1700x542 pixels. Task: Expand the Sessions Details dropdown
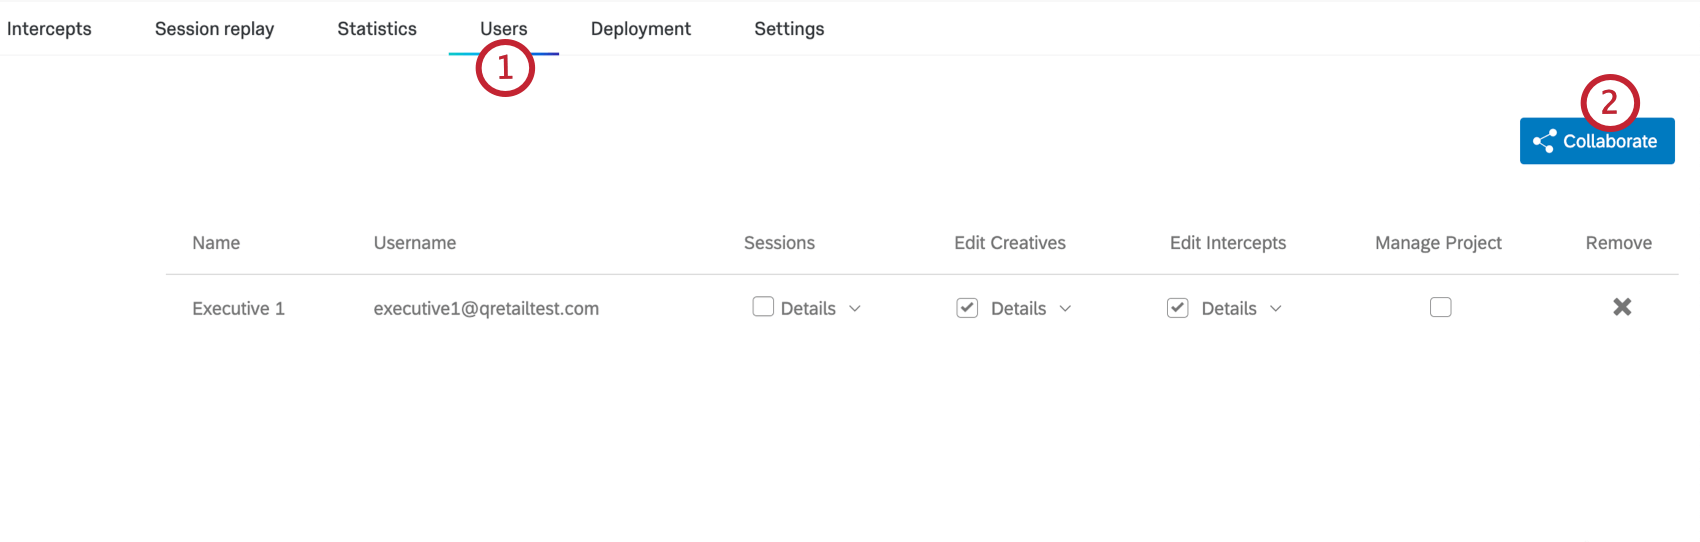[855, 309]
